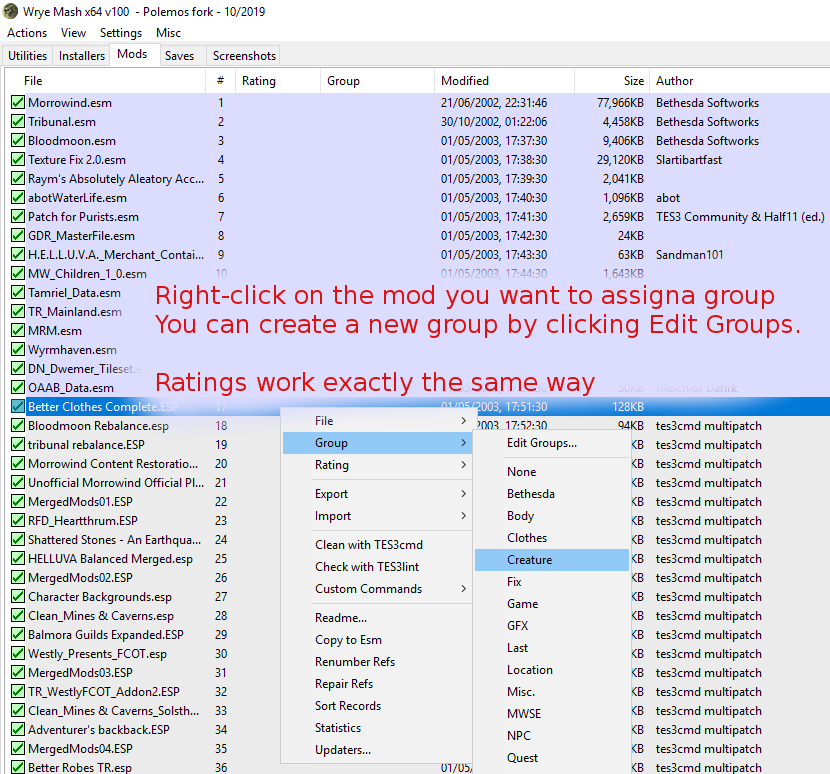This screenshot has width=830, height=774.
Task: Assign the Fix group
Action: (552, 582)
